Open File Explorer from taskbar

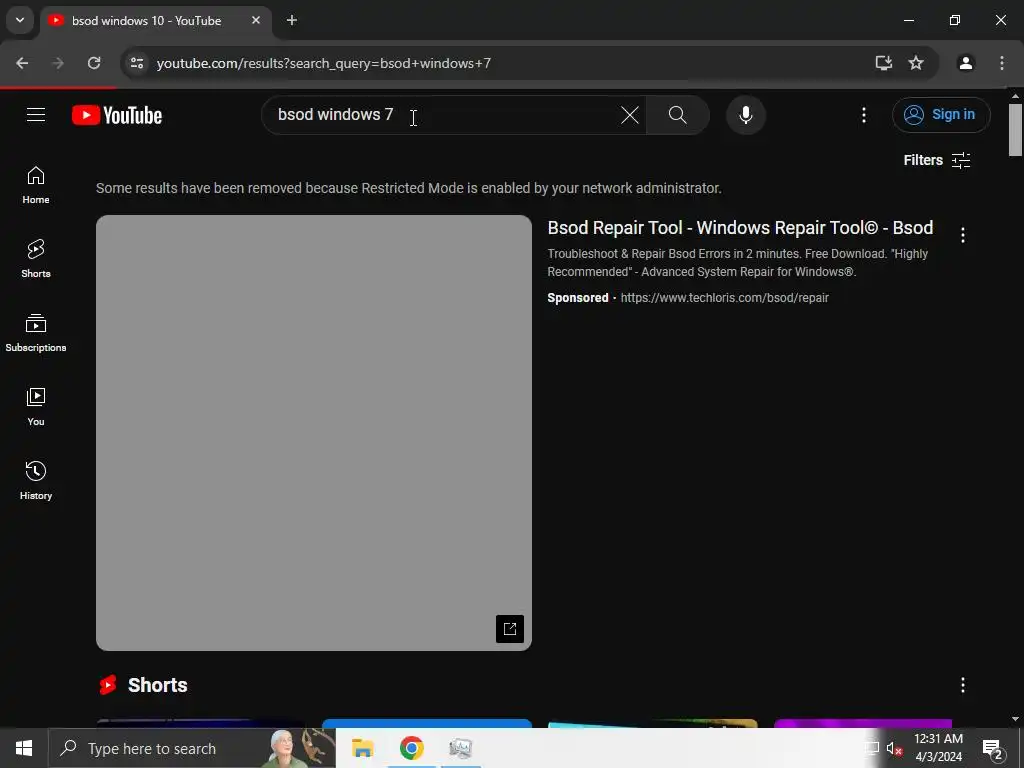[x=362, y=748]
